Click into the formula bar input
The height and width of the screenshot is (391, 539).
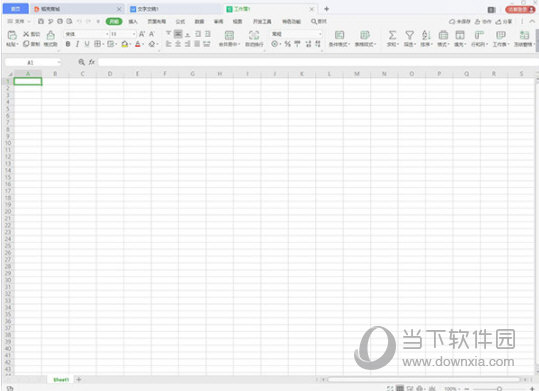[318, 62]
